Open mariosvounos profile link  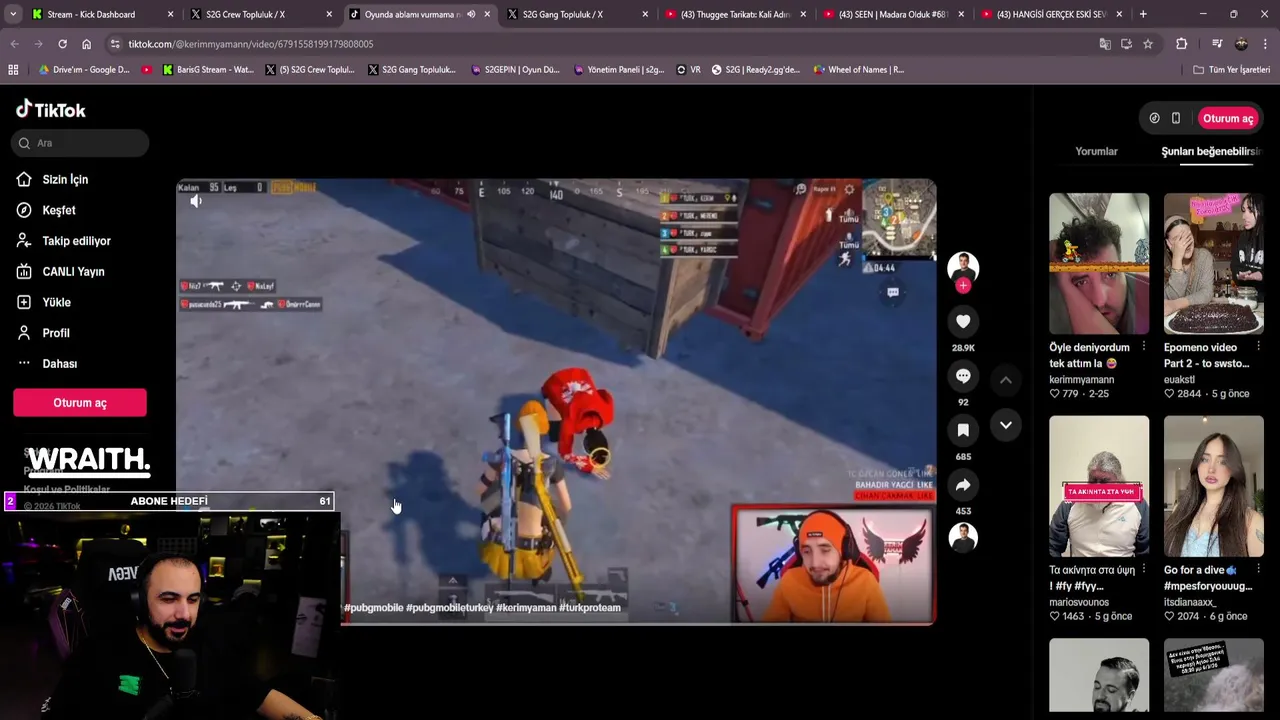click(x=1080, y=603)
